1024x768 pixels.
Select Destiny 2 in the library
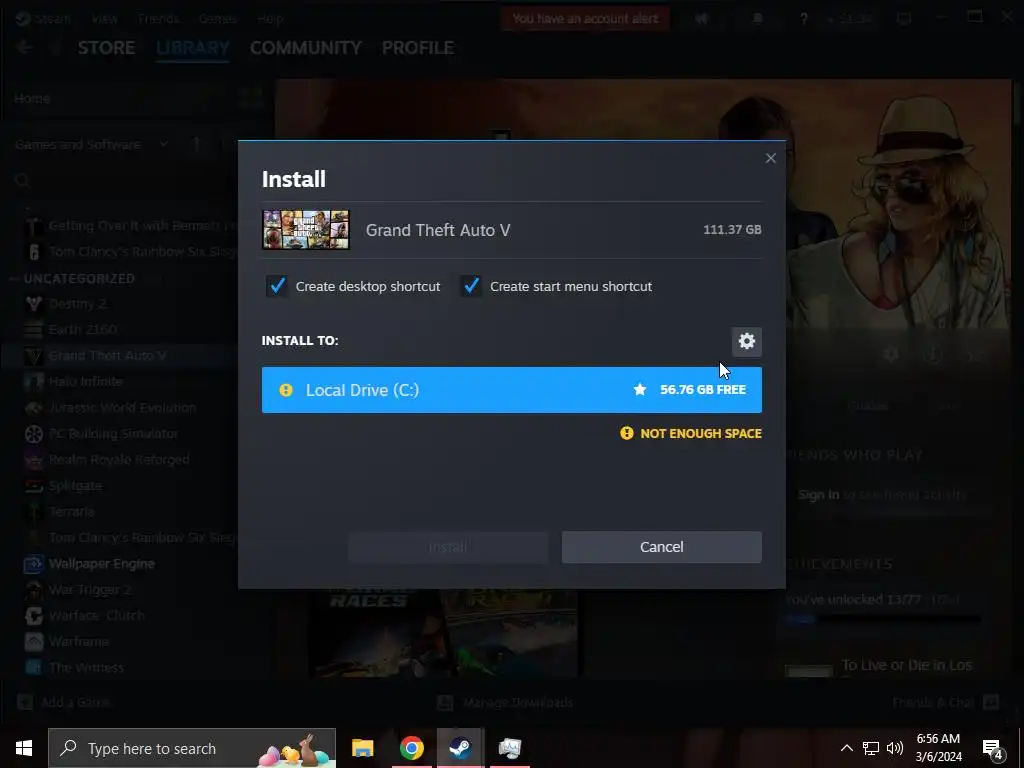(77, 304)
